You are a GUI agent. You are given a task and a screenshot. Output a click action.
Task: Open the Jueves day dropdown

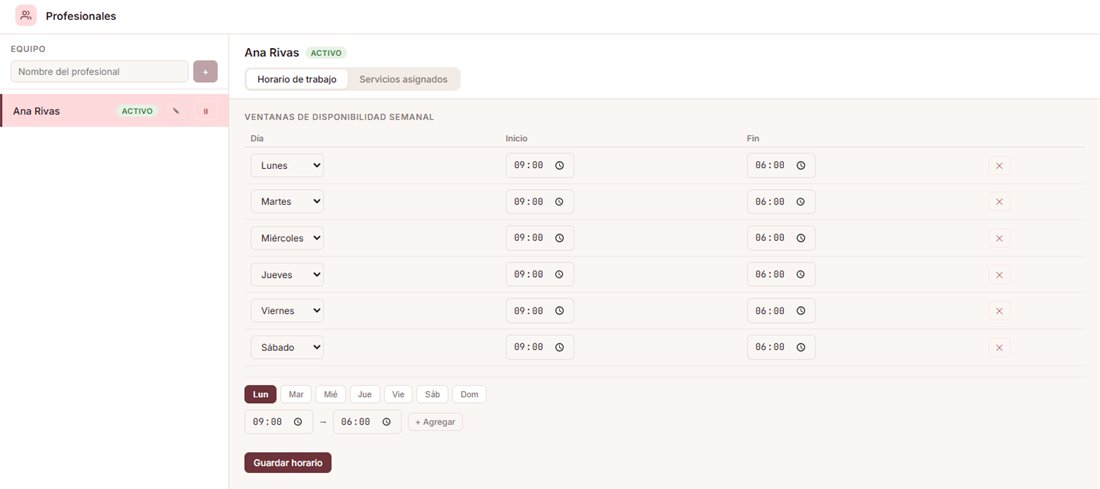[287, 274]
